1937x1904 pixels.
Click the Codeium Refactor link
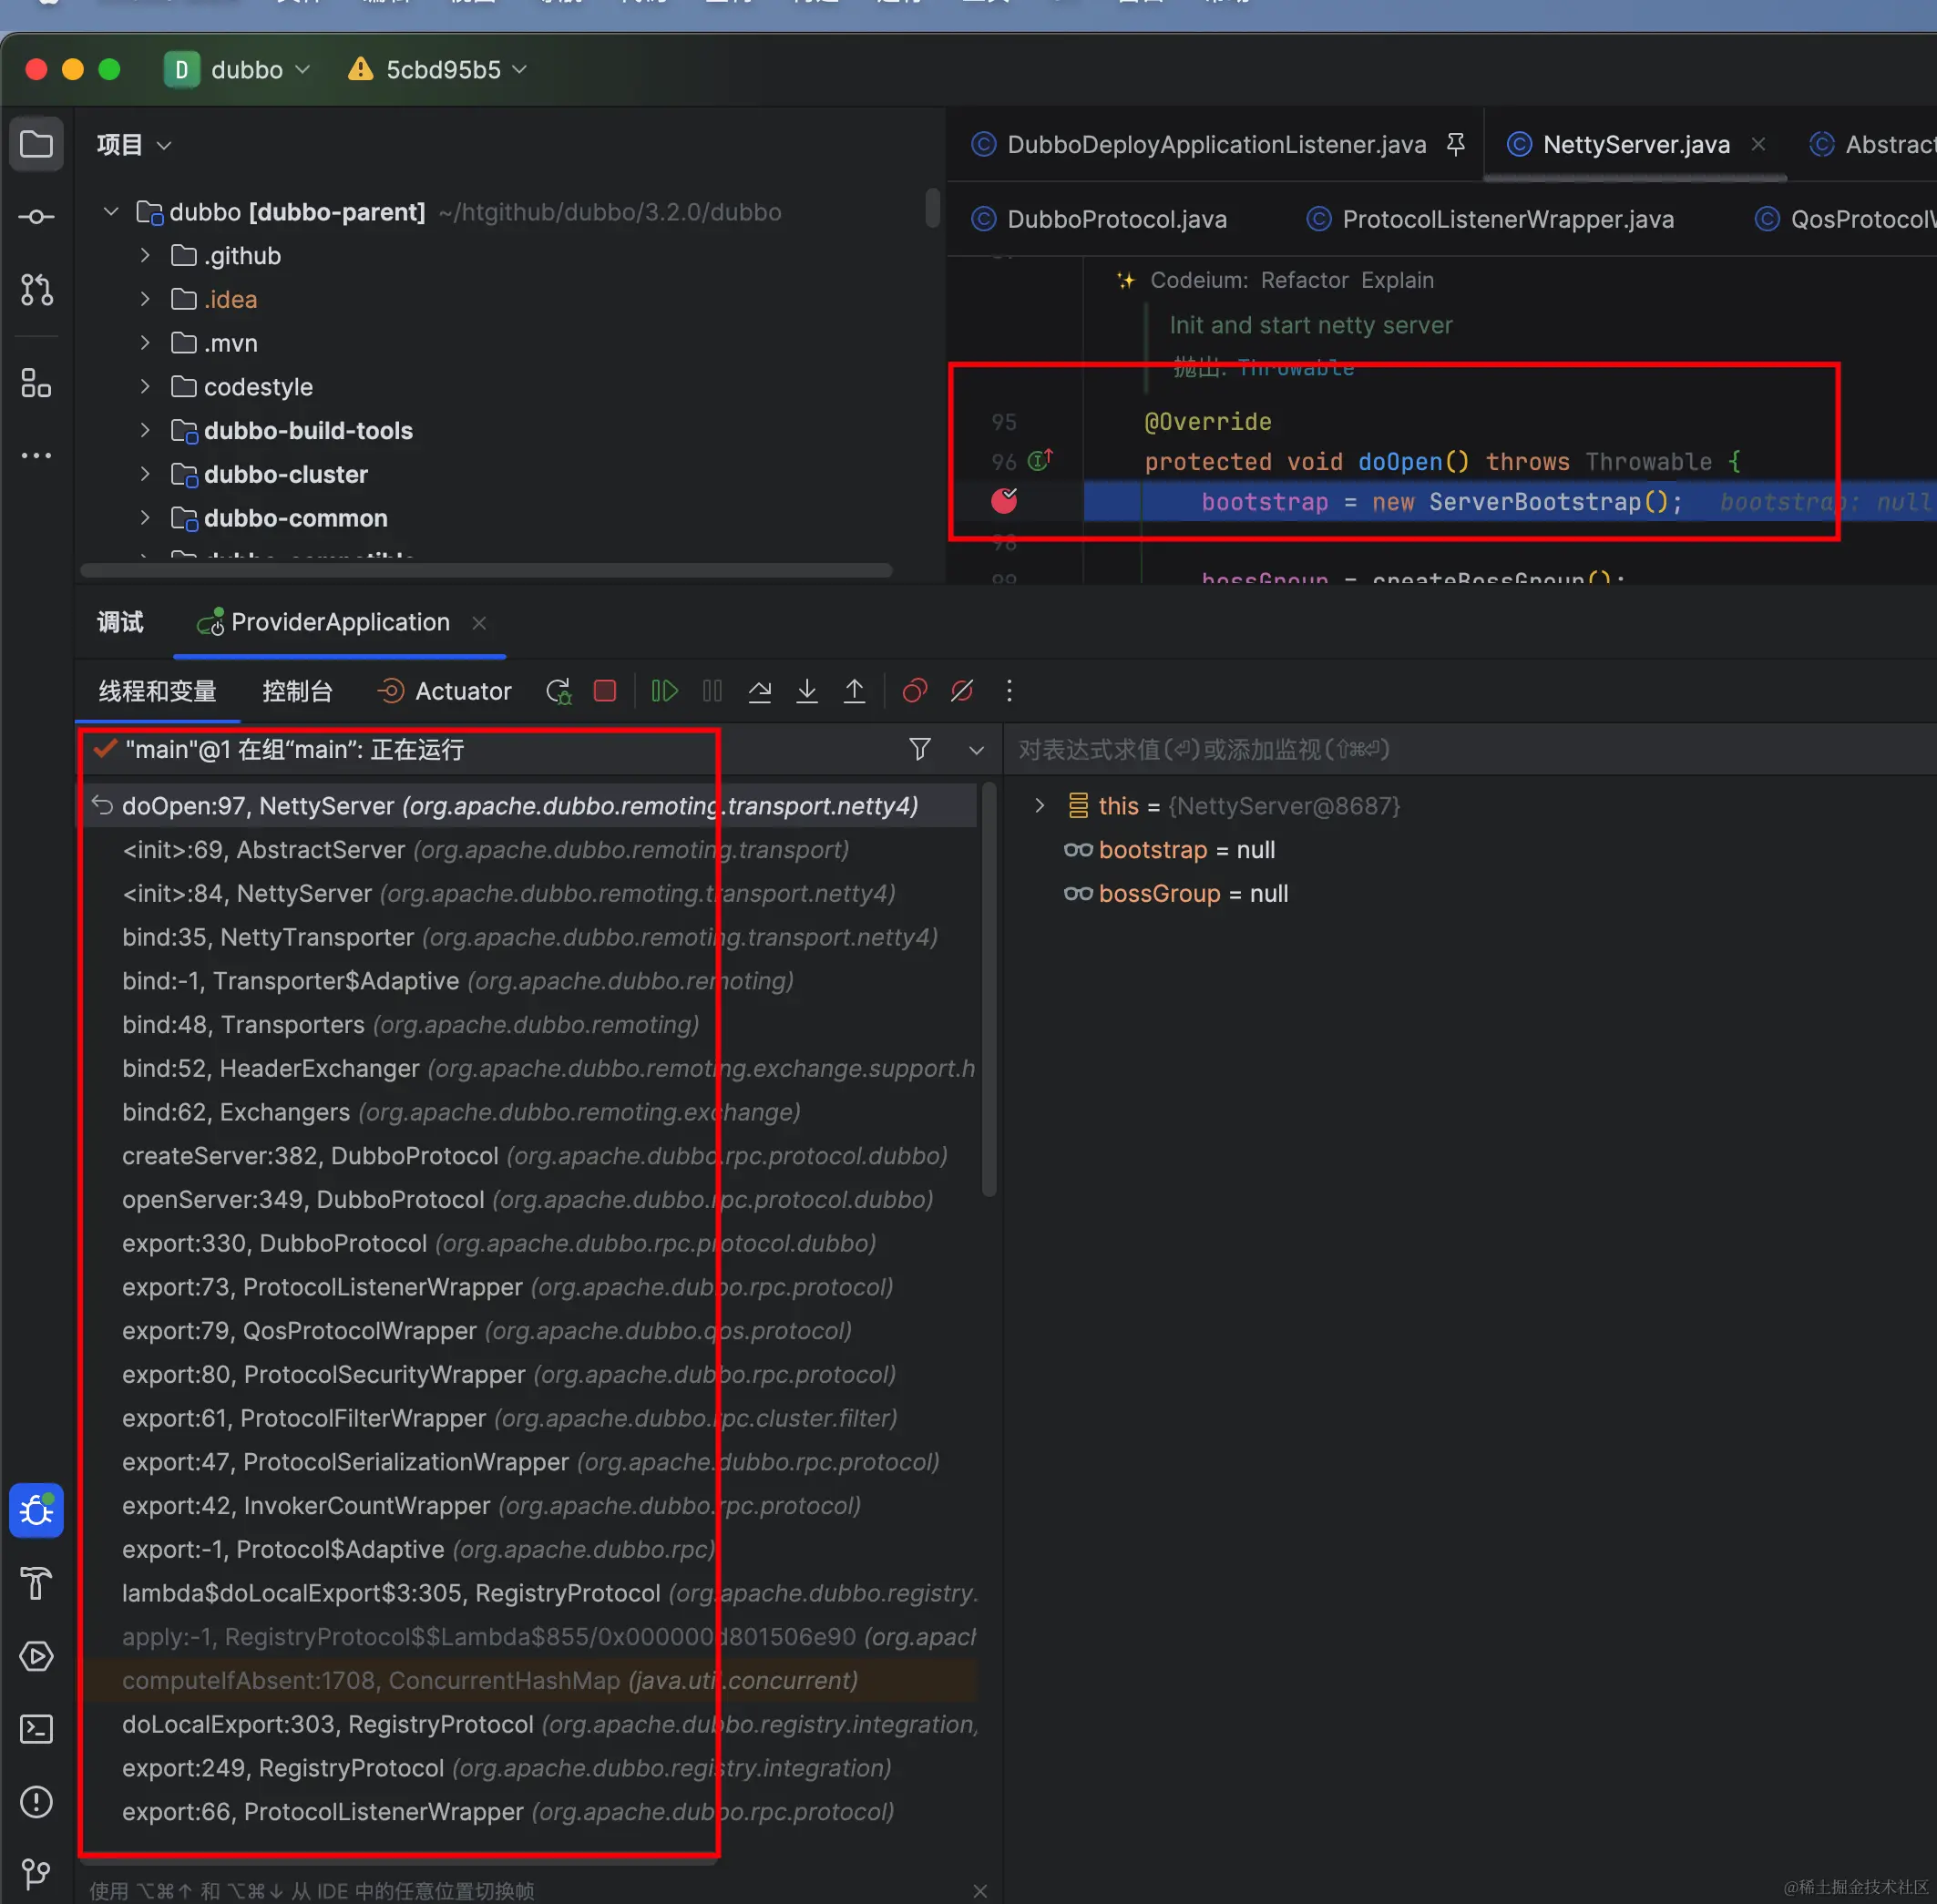point(1304,280)
